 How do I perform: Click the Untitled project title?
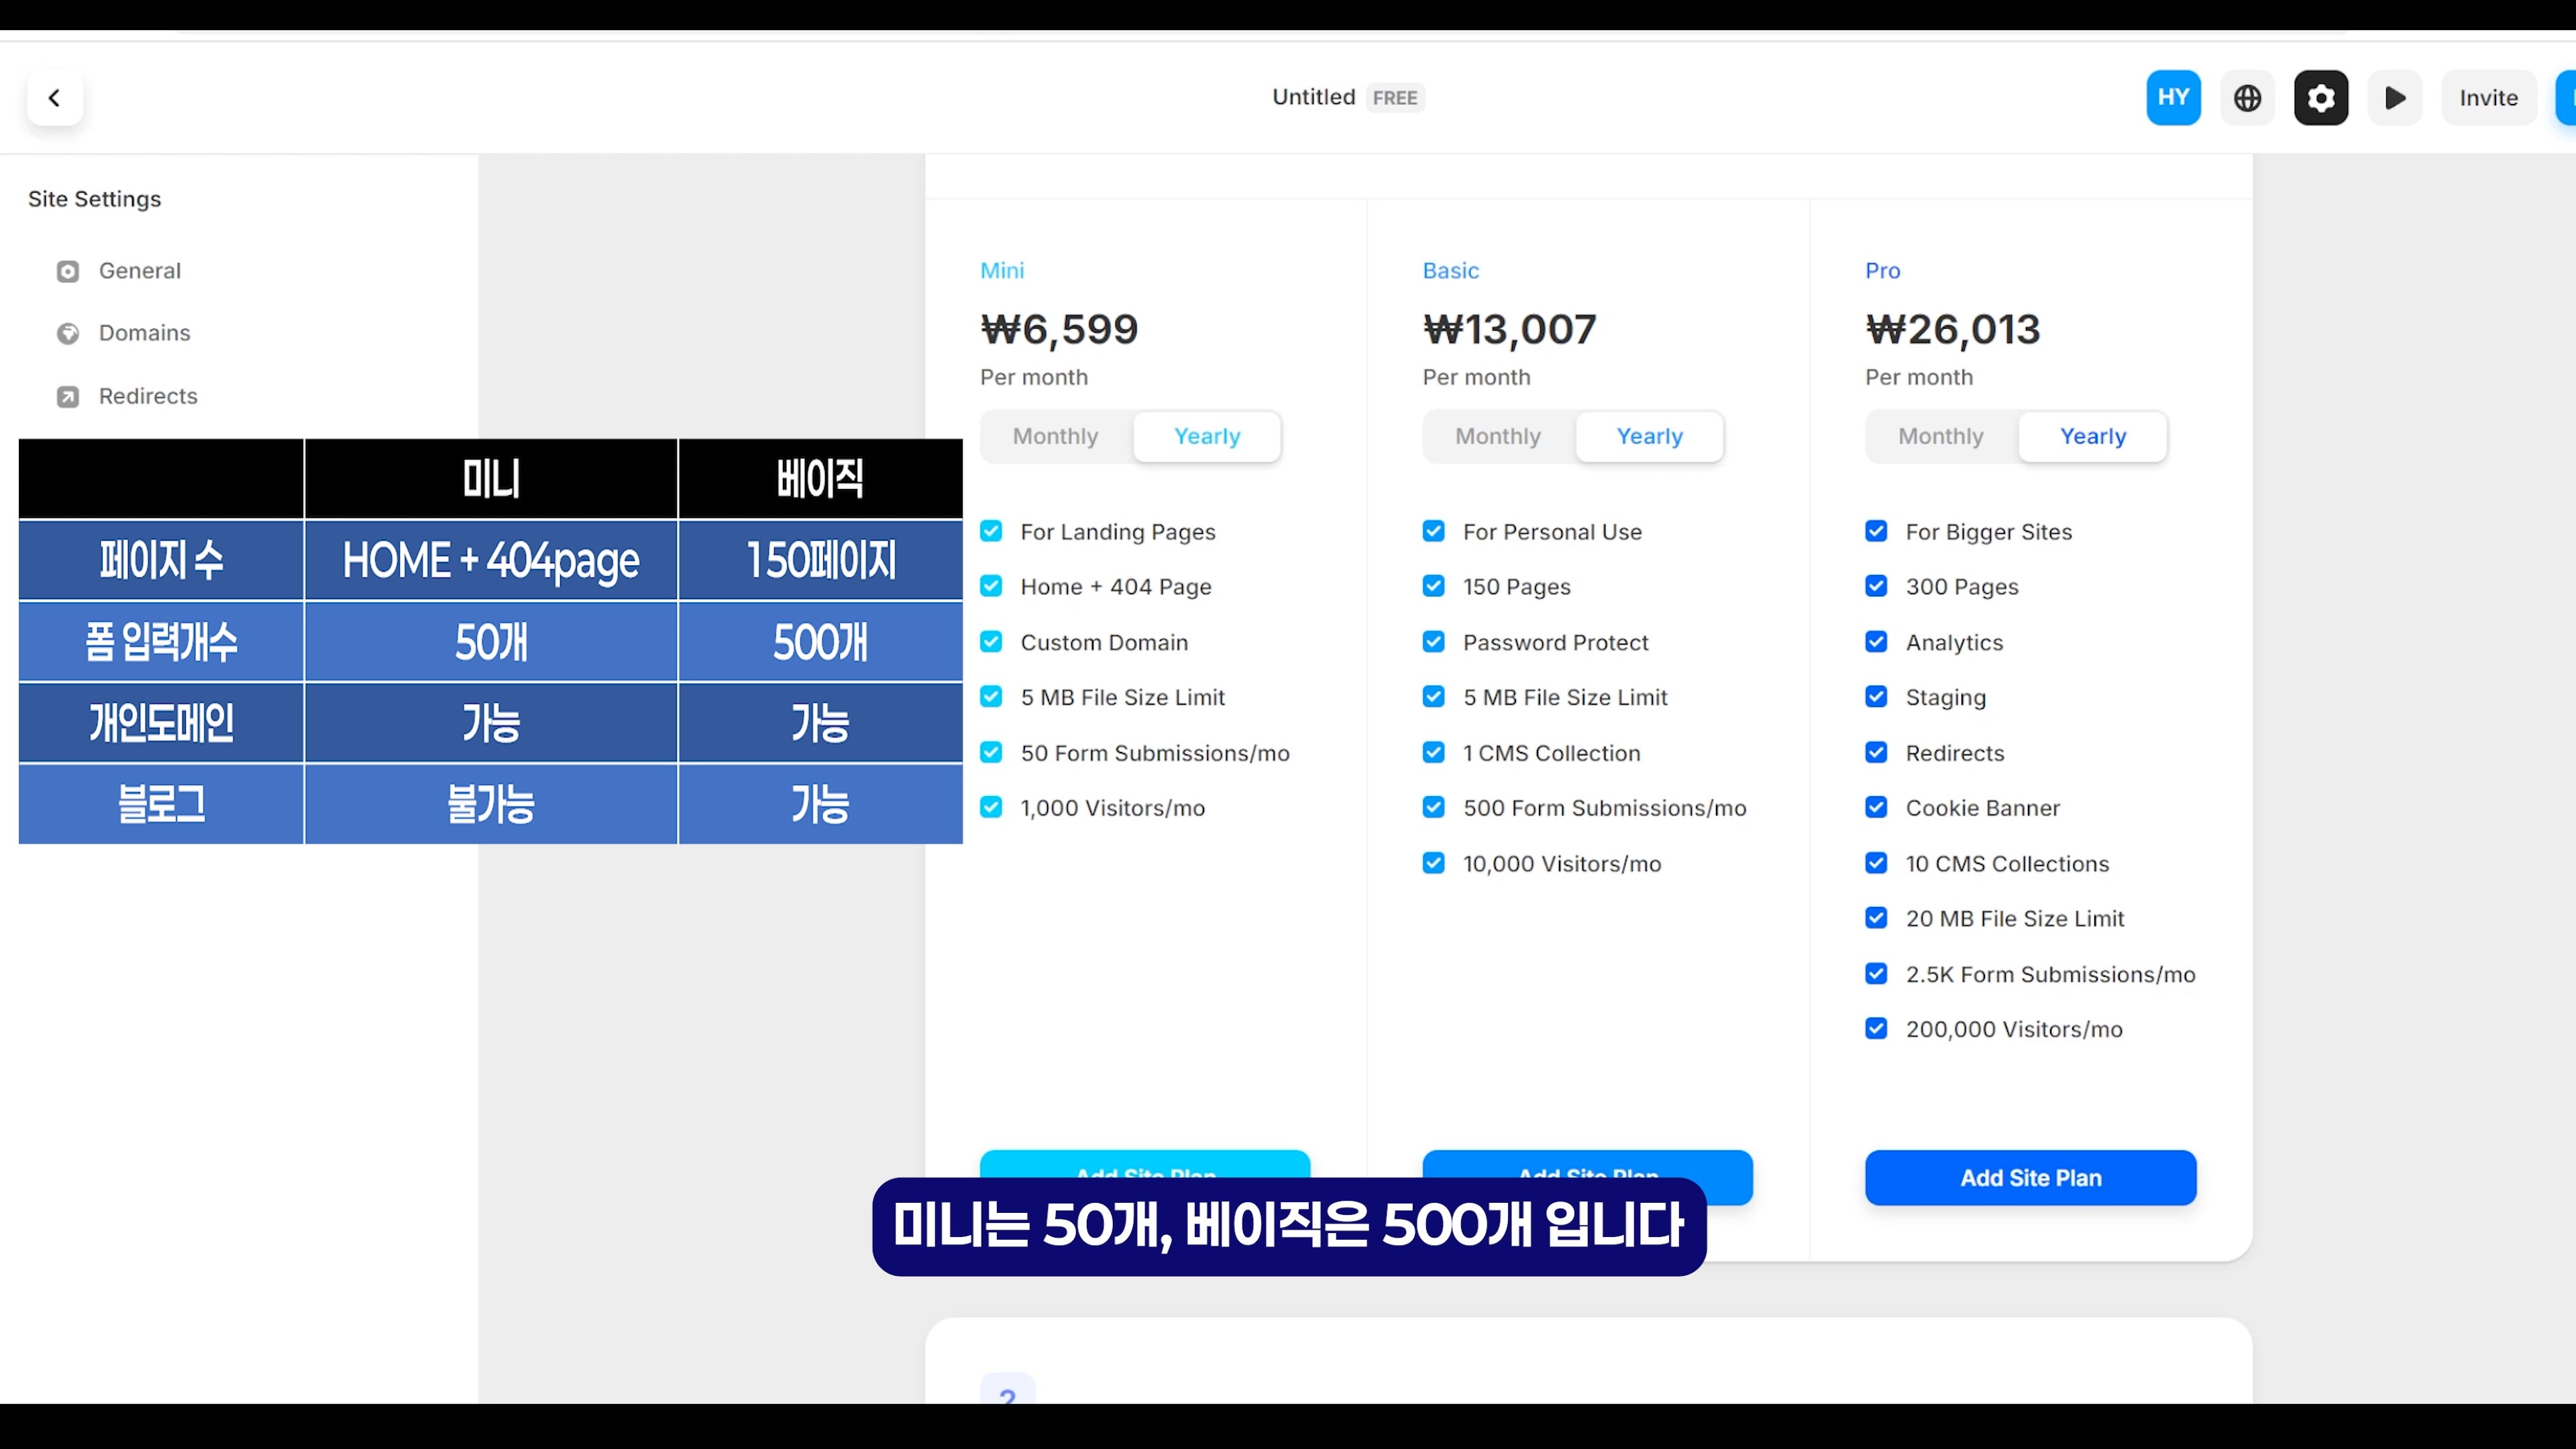click(x=1313, y=97)
